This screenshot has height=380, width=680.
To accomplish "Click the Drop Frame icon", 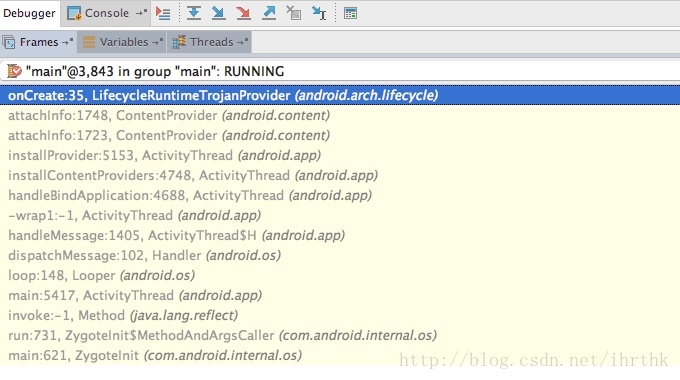I will [294, 13].
